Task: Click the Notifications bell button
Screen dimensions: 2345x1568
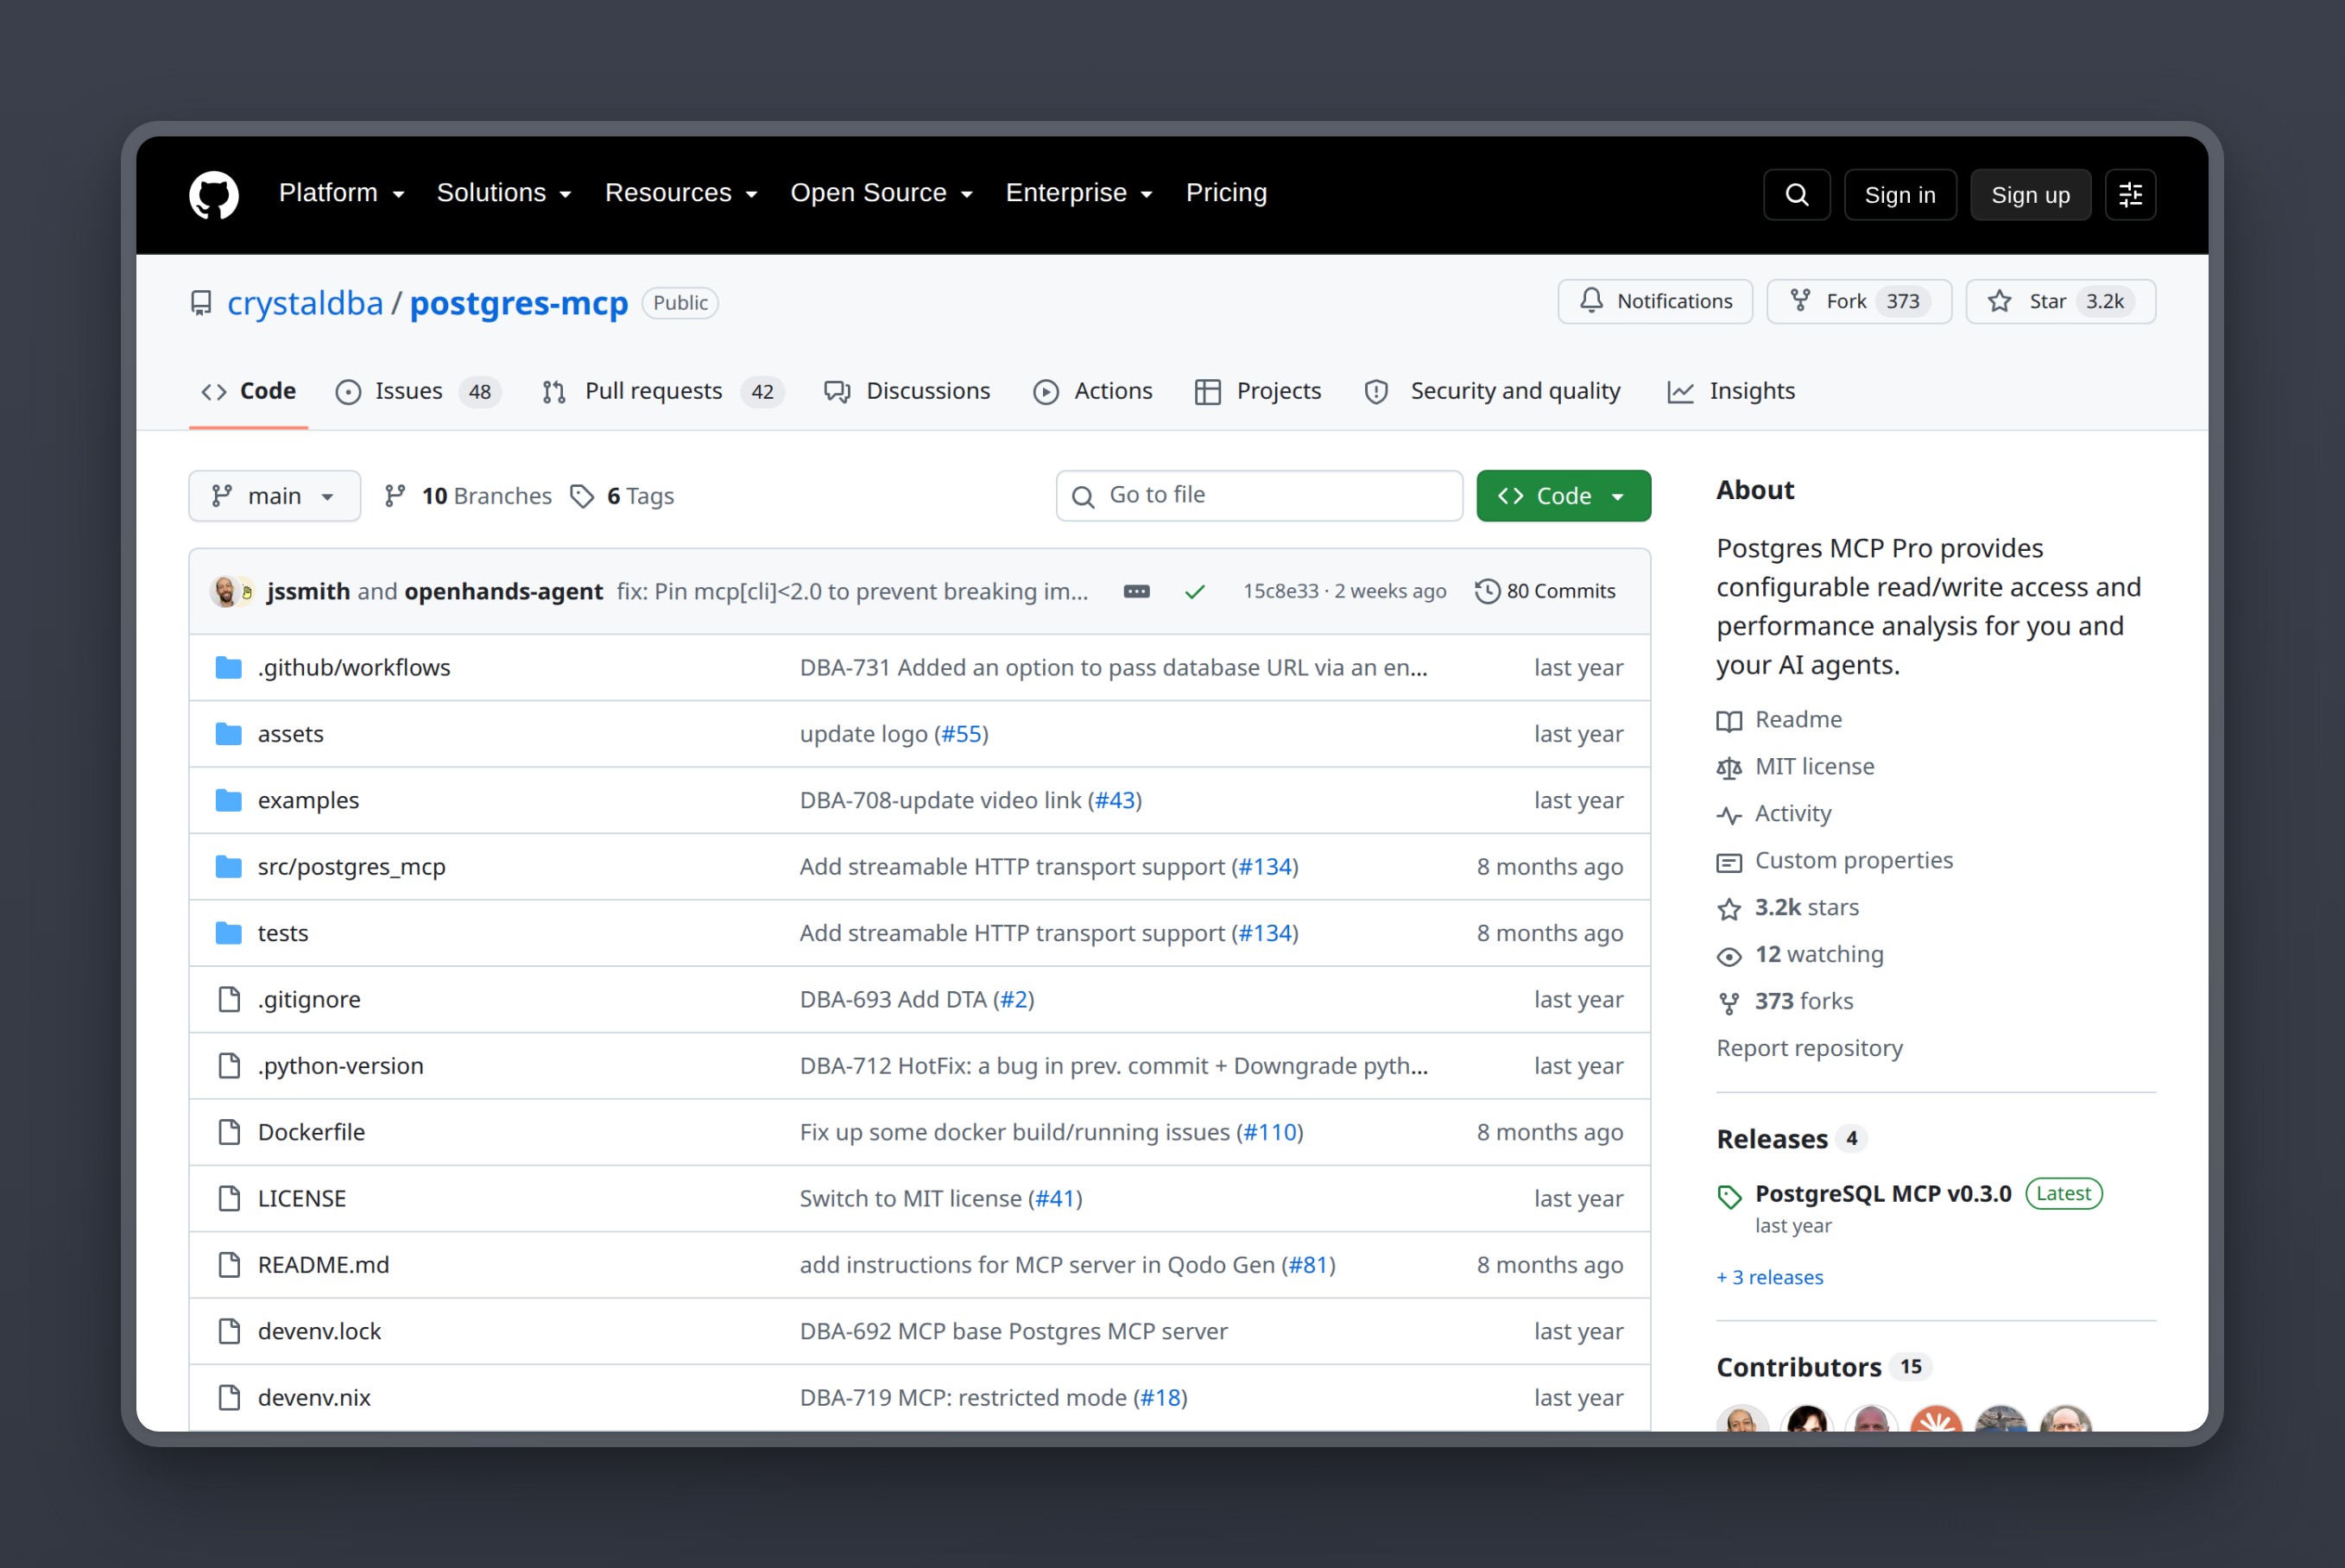Action: point(1655,301)
